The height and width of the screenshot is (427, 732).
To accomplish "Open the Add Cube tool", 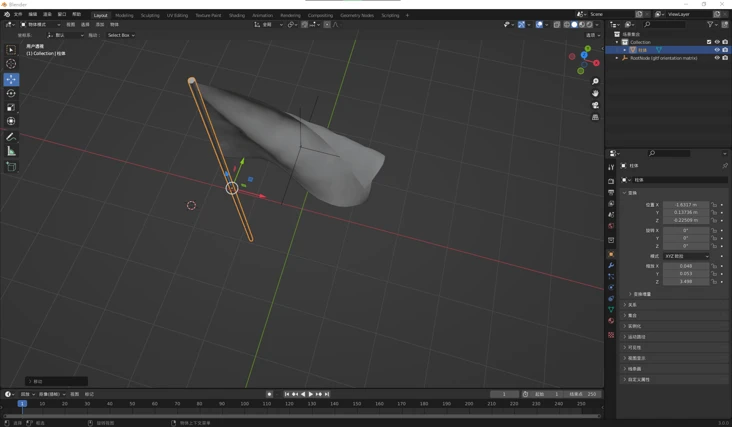I will [x=11, y=167].
